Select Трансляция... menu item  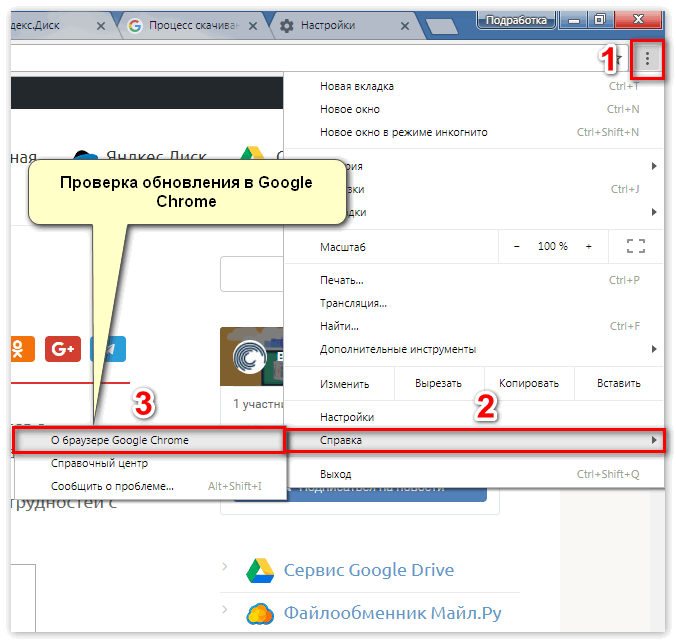(473, 303)
